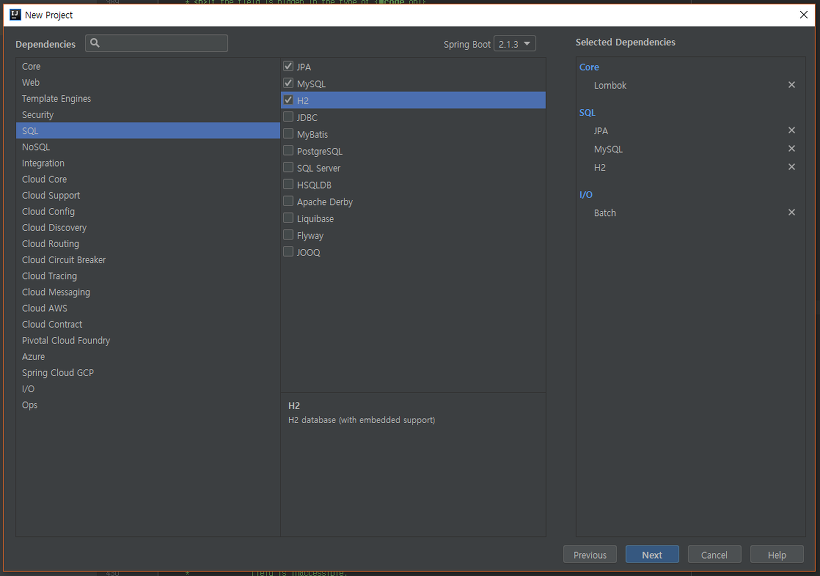
Task: Click the SQL group header in Selected Dependencies
Action: pyautogui.click(x=587, y=112)
